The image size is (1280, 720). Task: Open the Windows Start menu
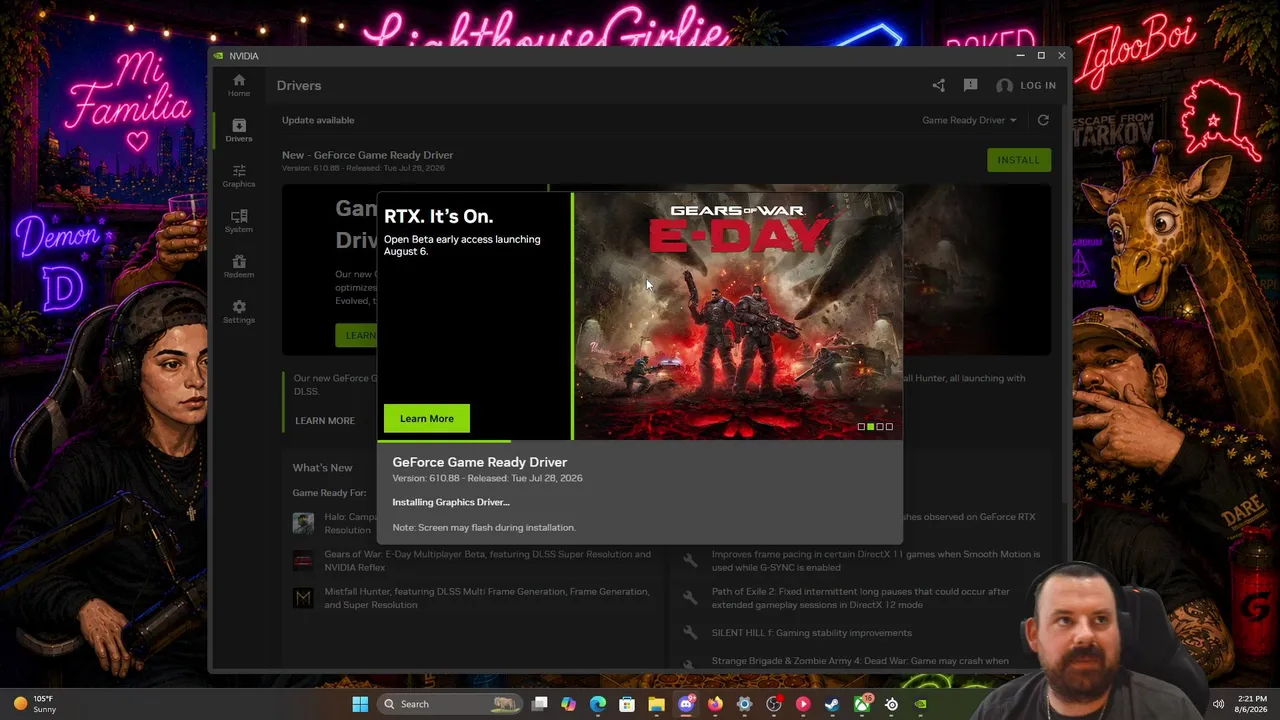[x=360, y=704]
